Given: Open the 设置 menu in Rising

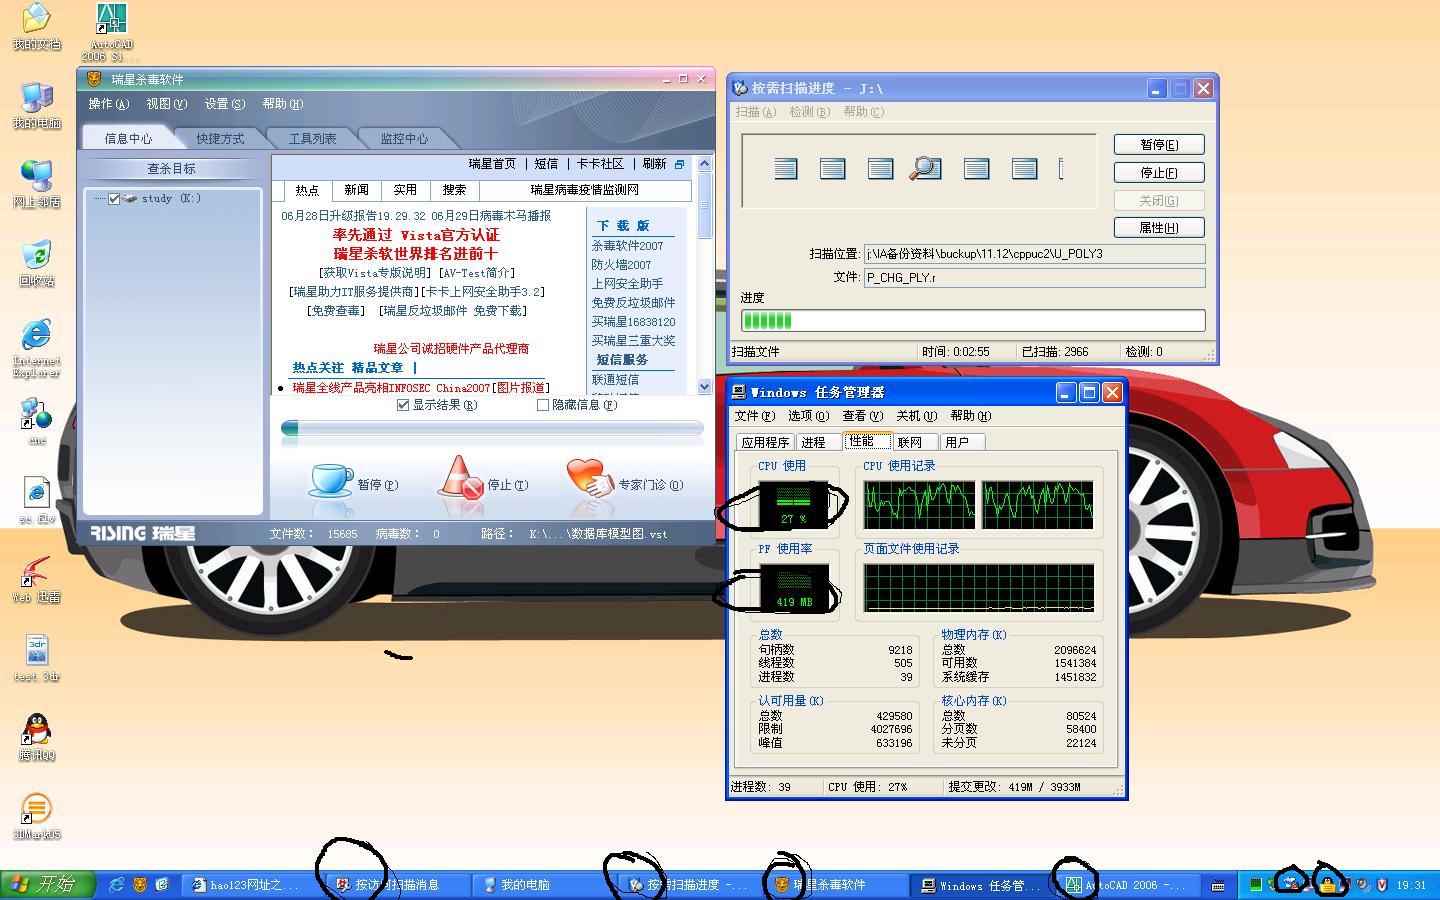Looking at the screenshot, I should (x=224, y=104).
